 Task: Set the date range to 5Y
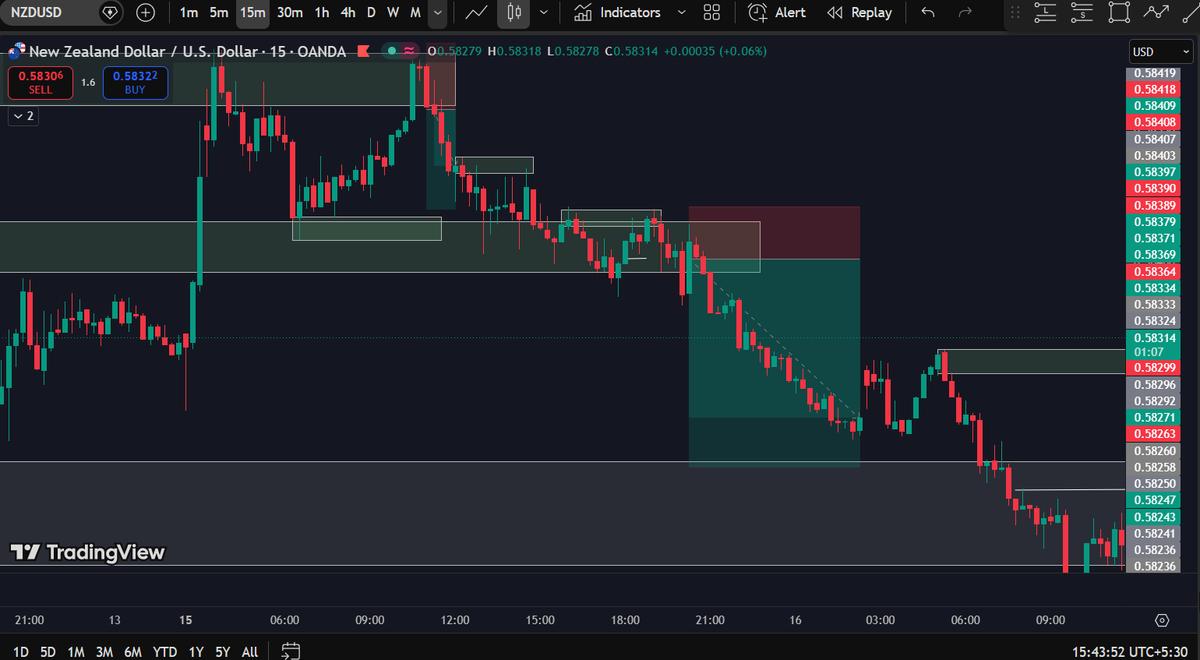click(x=222, y=651)
